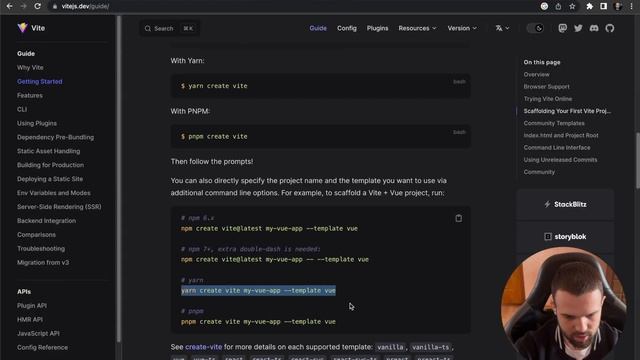Jump to Using Unreleased Commits entry
The height and width of the screenshot is (360, 640).
[560, 160]
